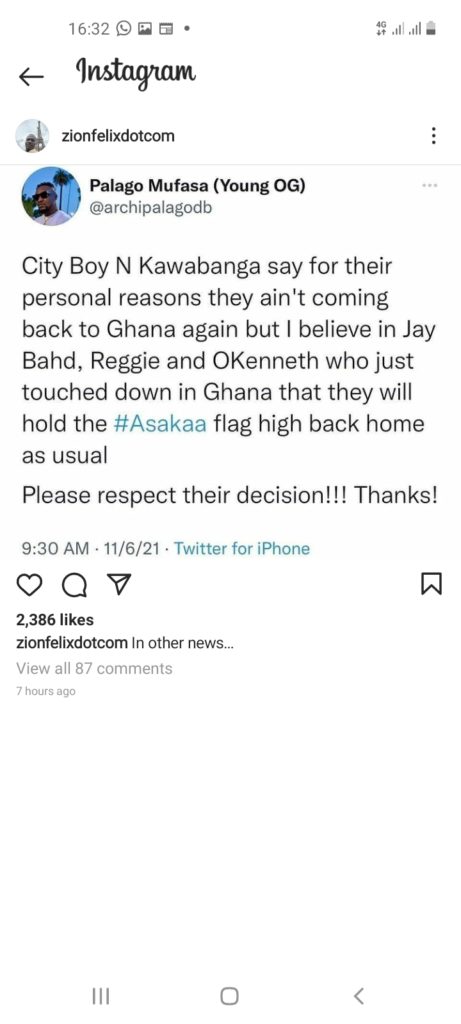The height and width of the screenshot is (1024, 461).
Task: Tap the tweet's gray ellipsis menu
Action: [430, 186]
